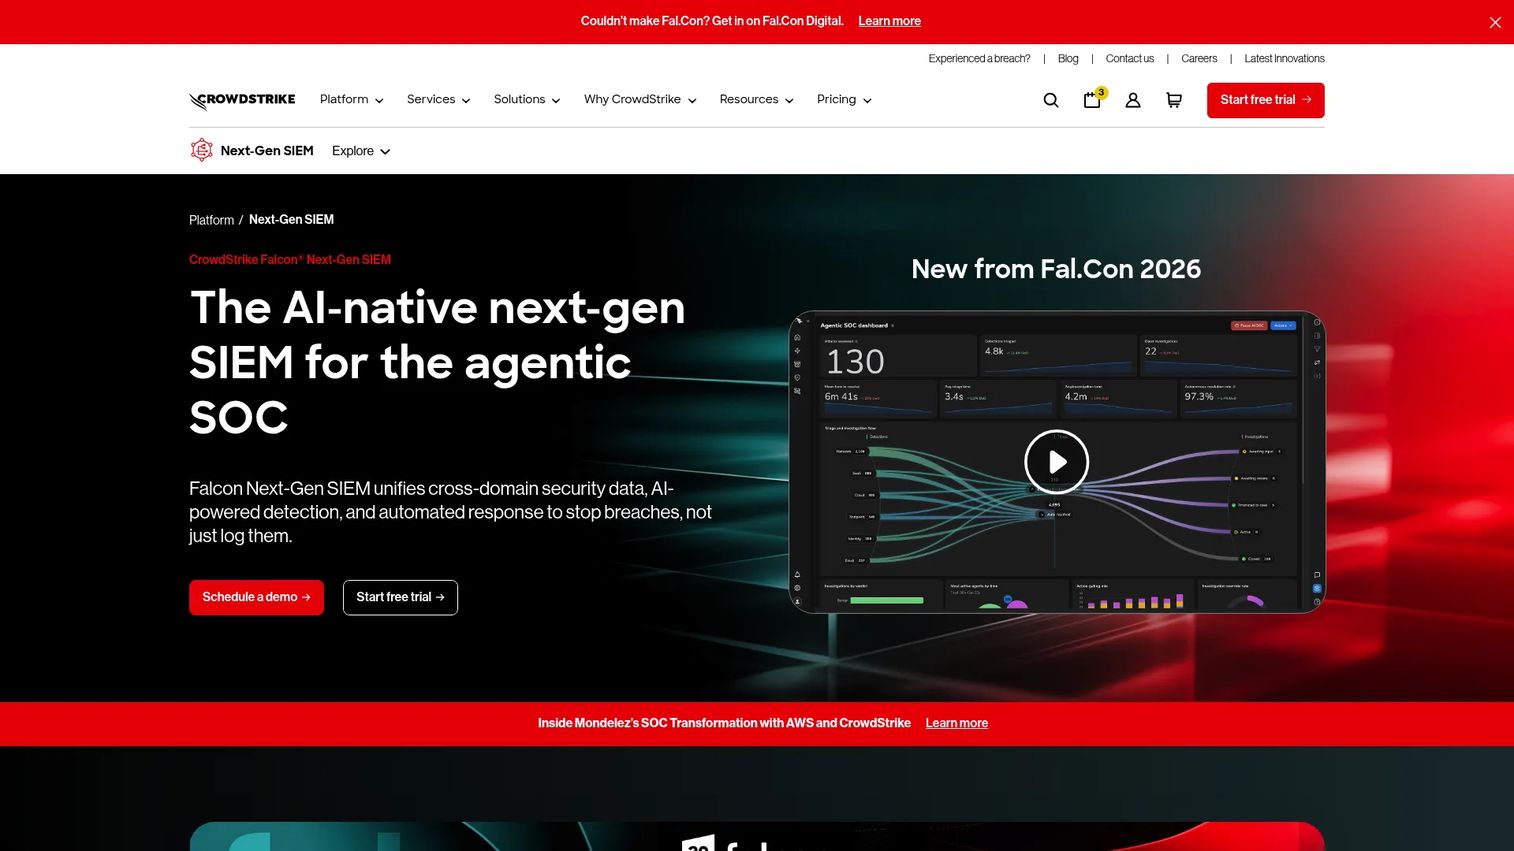Click the CrowdStrike logo
This screenshot has width=1514, height=851.
242,100
